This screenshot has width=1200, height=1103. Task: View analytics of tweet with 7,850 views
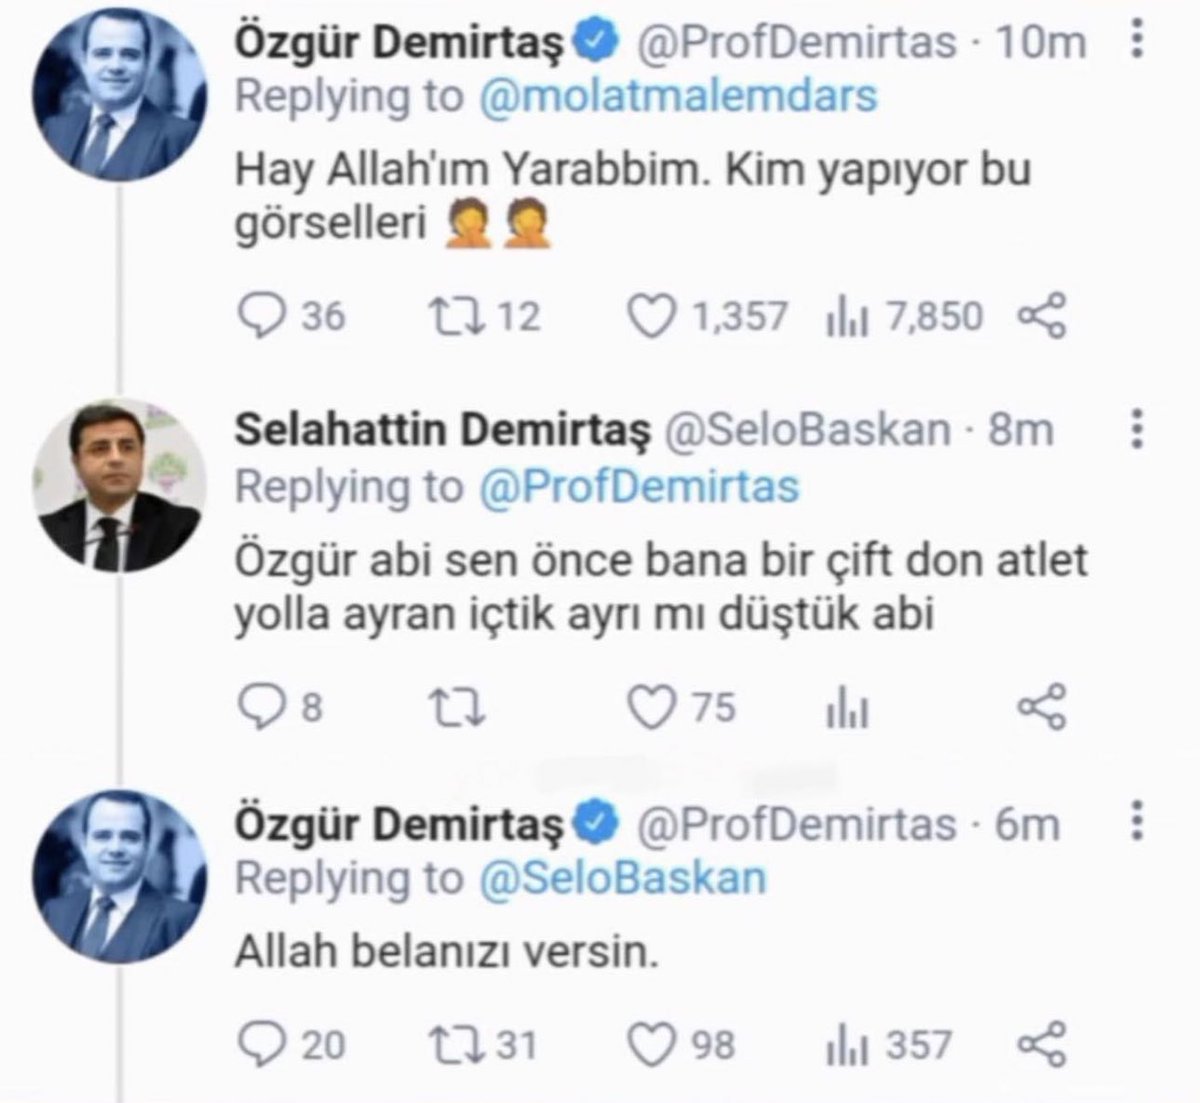[846, 317]
